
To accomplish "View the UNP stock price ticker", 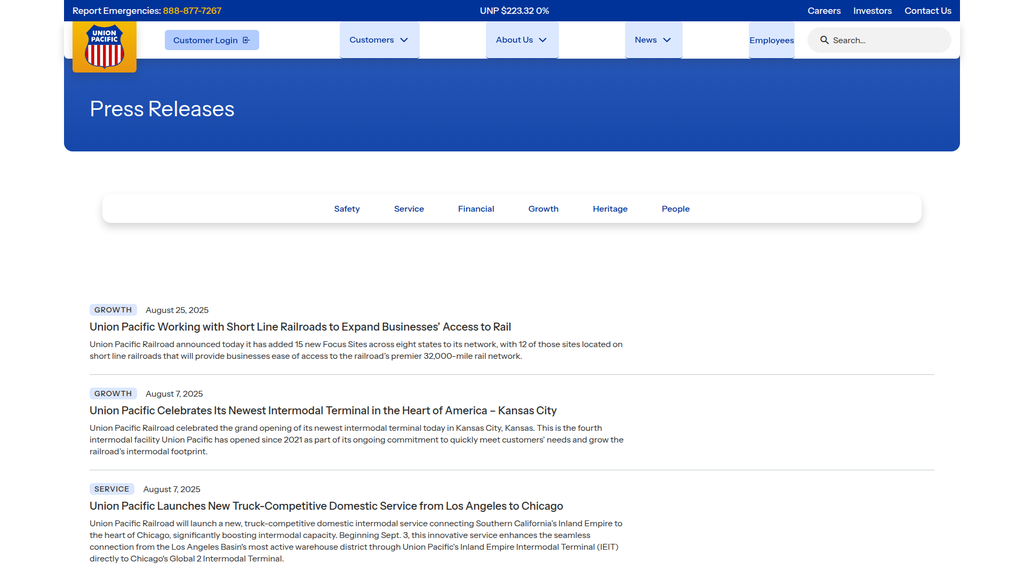I will pos(514,10).
